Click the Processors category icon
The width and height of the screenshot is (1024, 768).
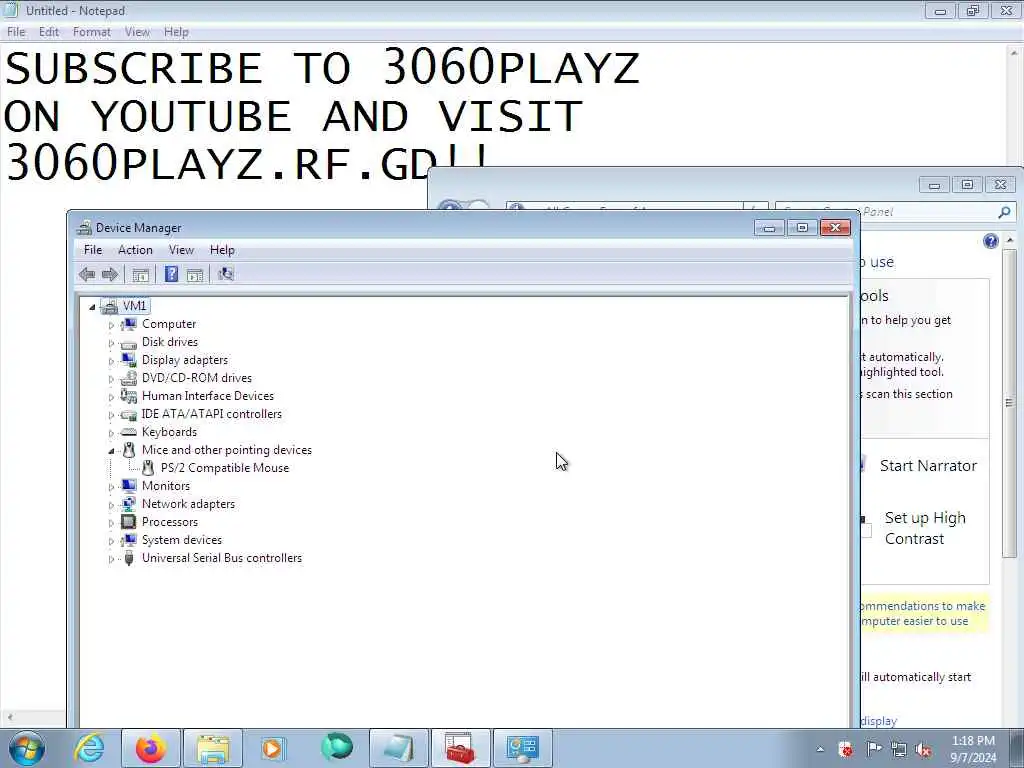coord(129,522)
